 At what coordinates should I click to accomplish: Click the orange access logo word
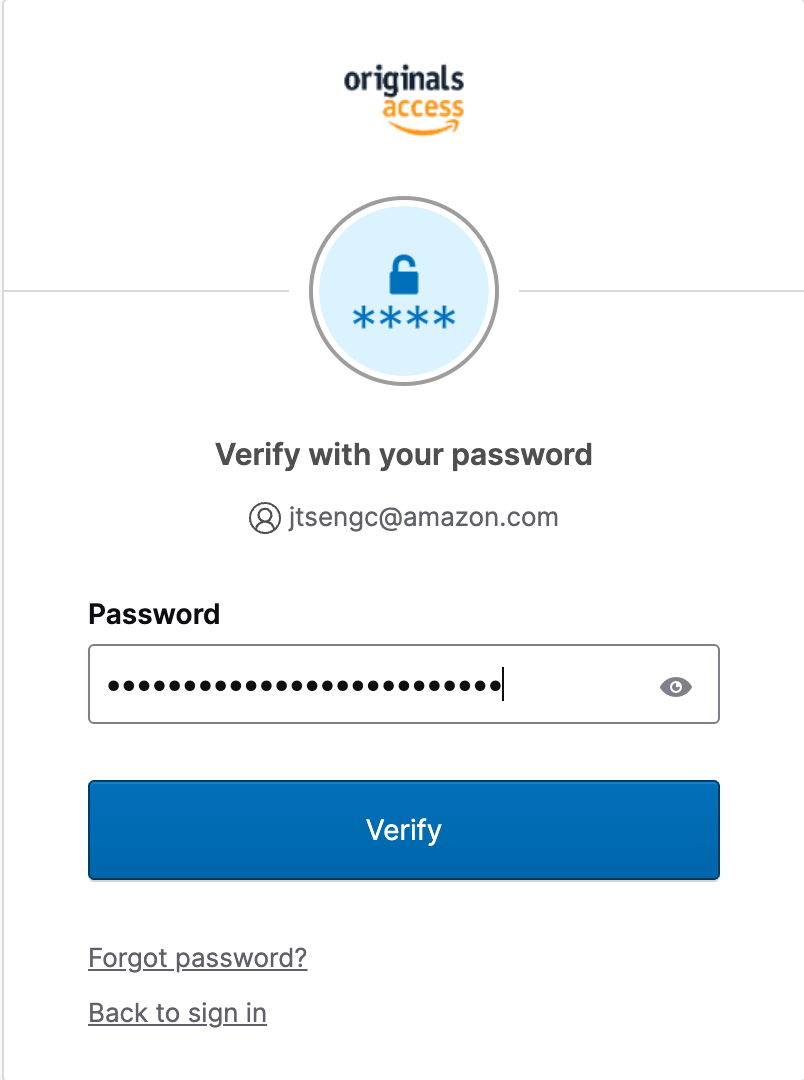click(423, 109)
